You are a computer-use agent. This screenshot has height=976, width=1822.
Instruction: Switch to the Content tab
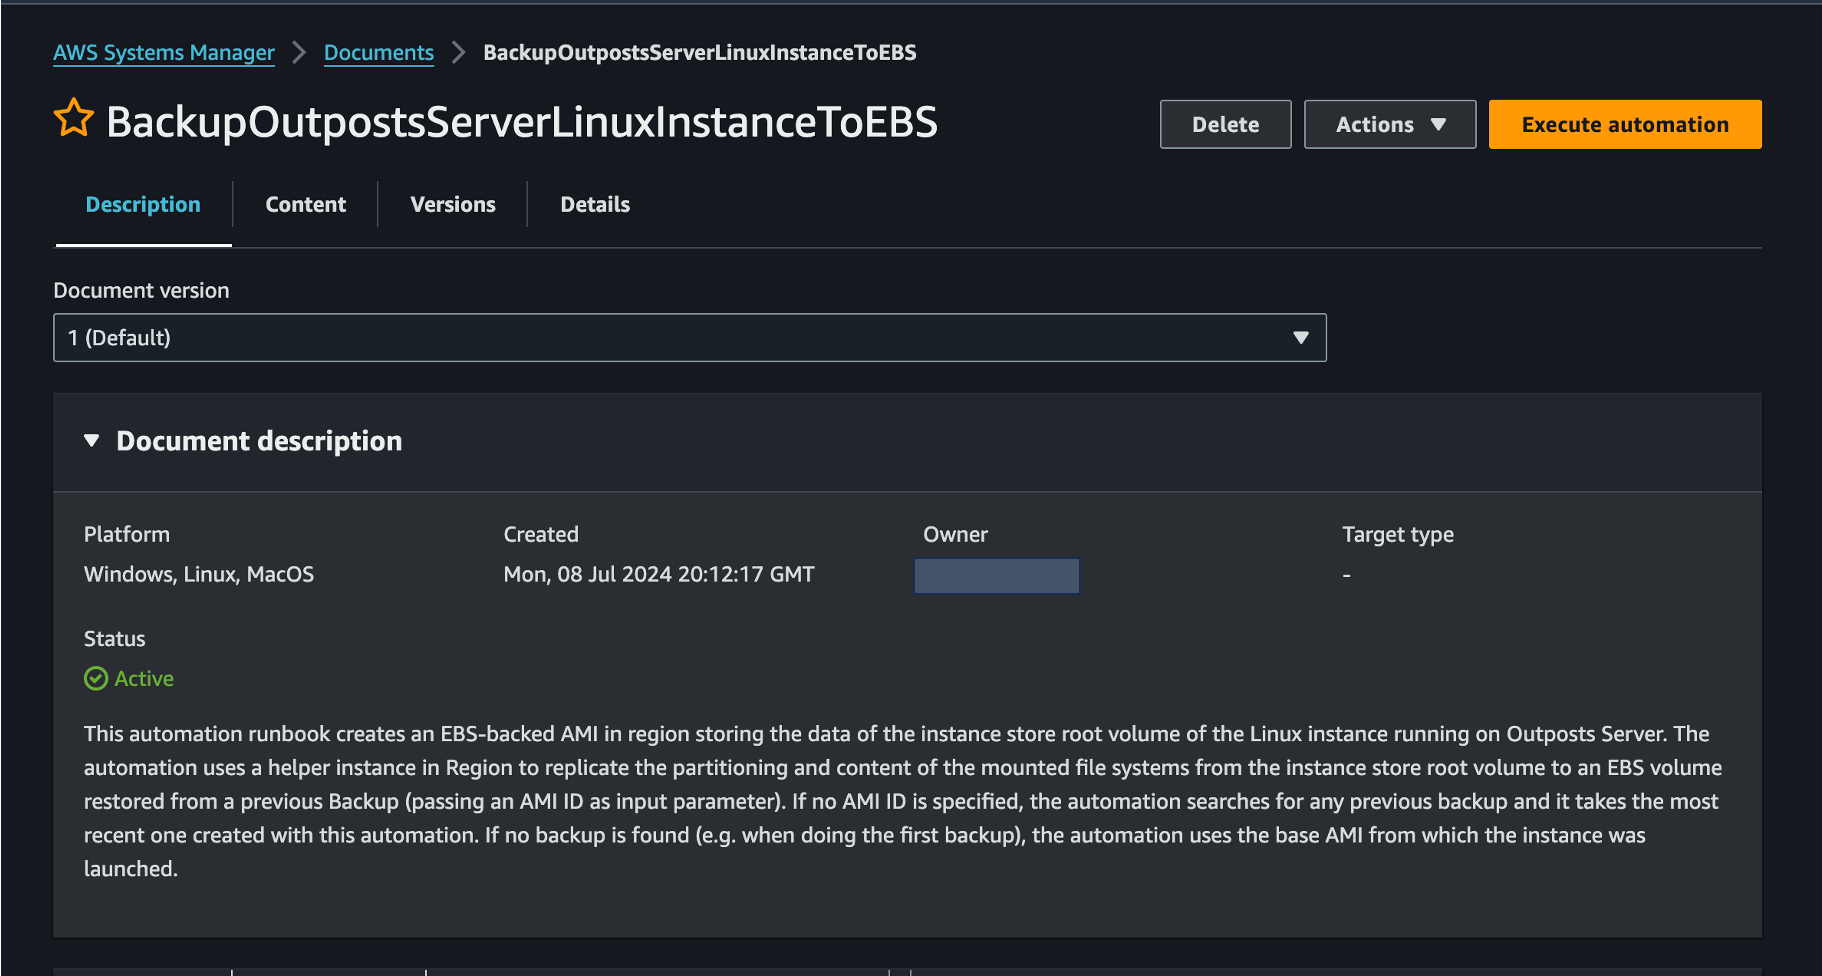[x=306, y=205]
